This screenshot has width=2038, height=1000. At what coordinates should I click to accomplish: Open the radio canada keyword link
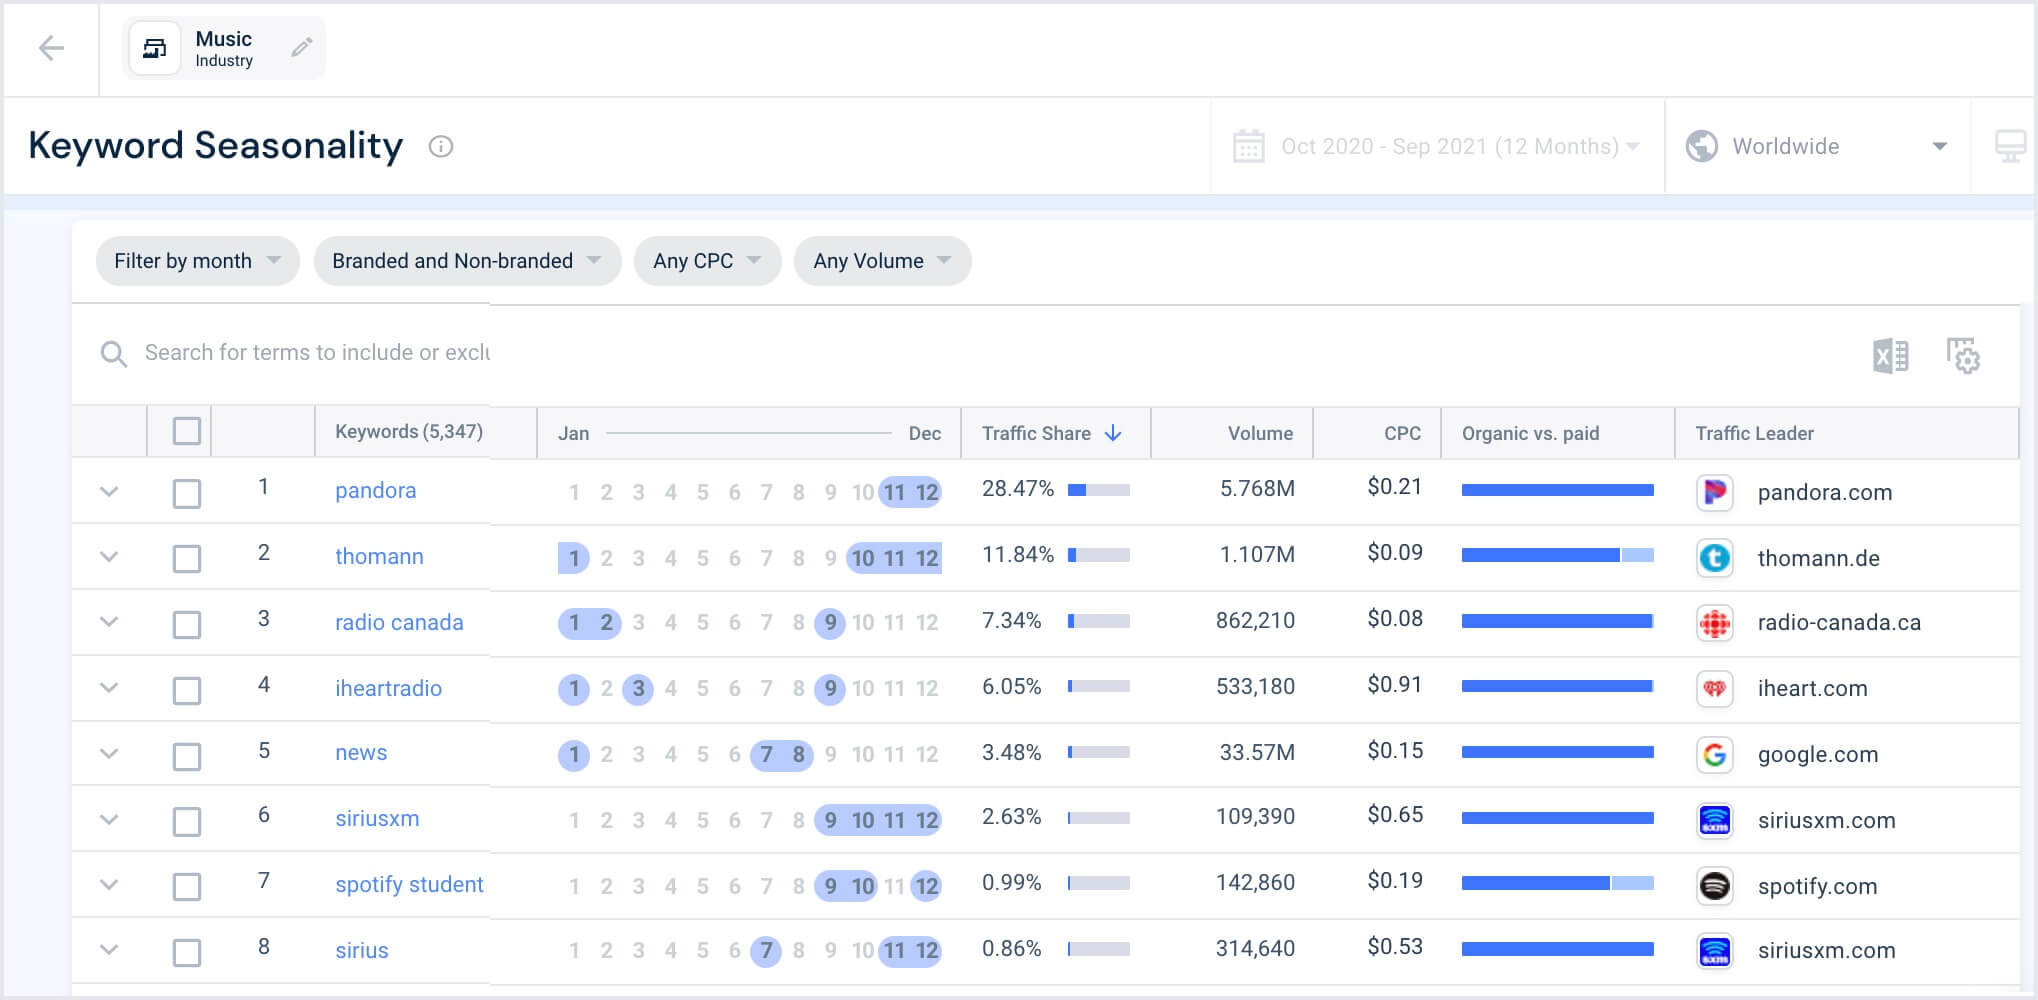[x=399, y=622]
